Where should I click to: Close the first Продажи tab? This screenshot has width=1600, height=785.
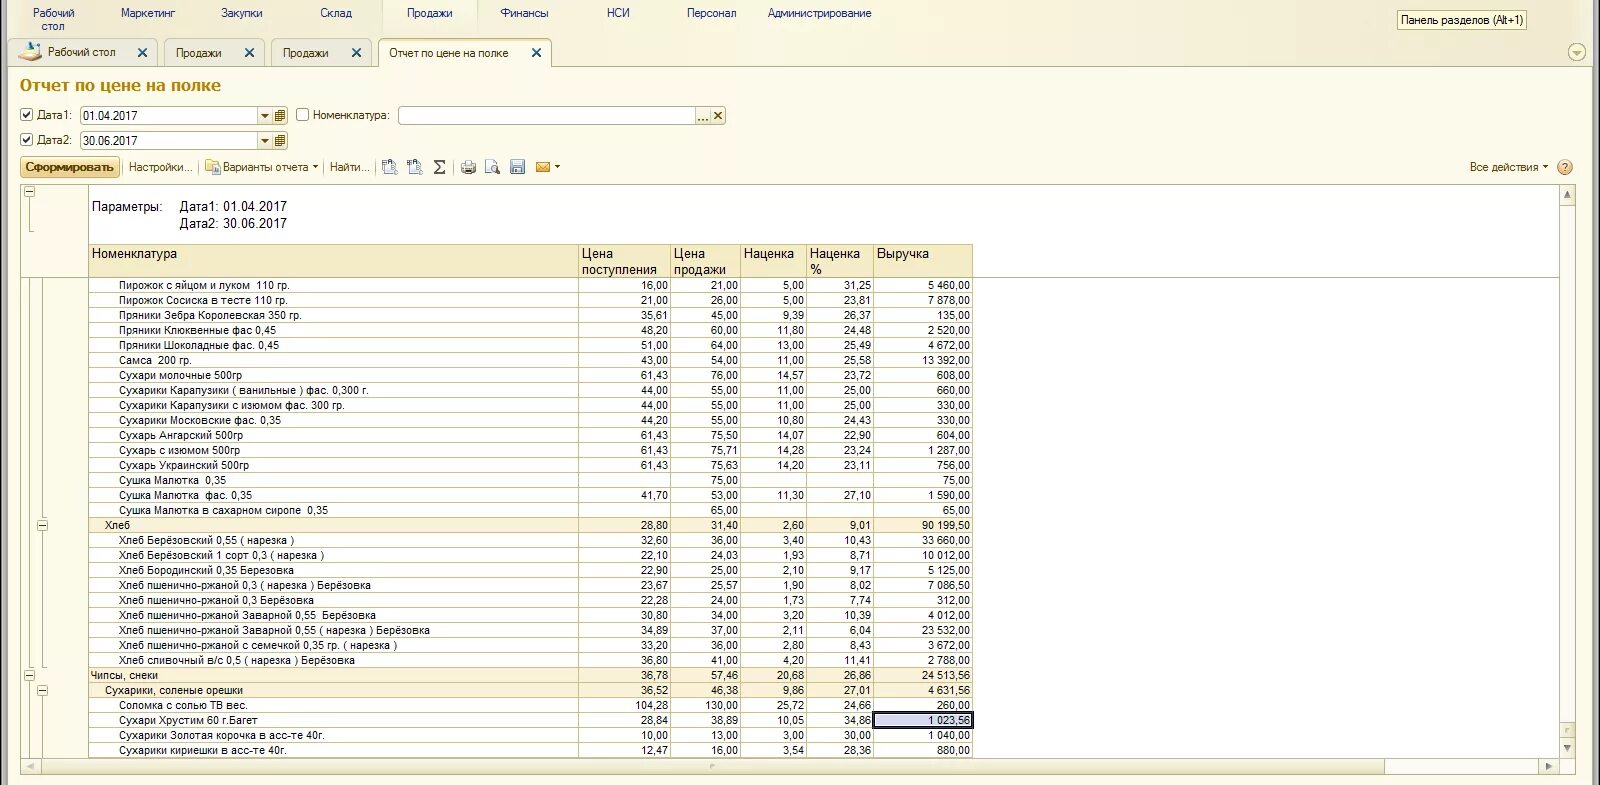[x=249, y=53]
